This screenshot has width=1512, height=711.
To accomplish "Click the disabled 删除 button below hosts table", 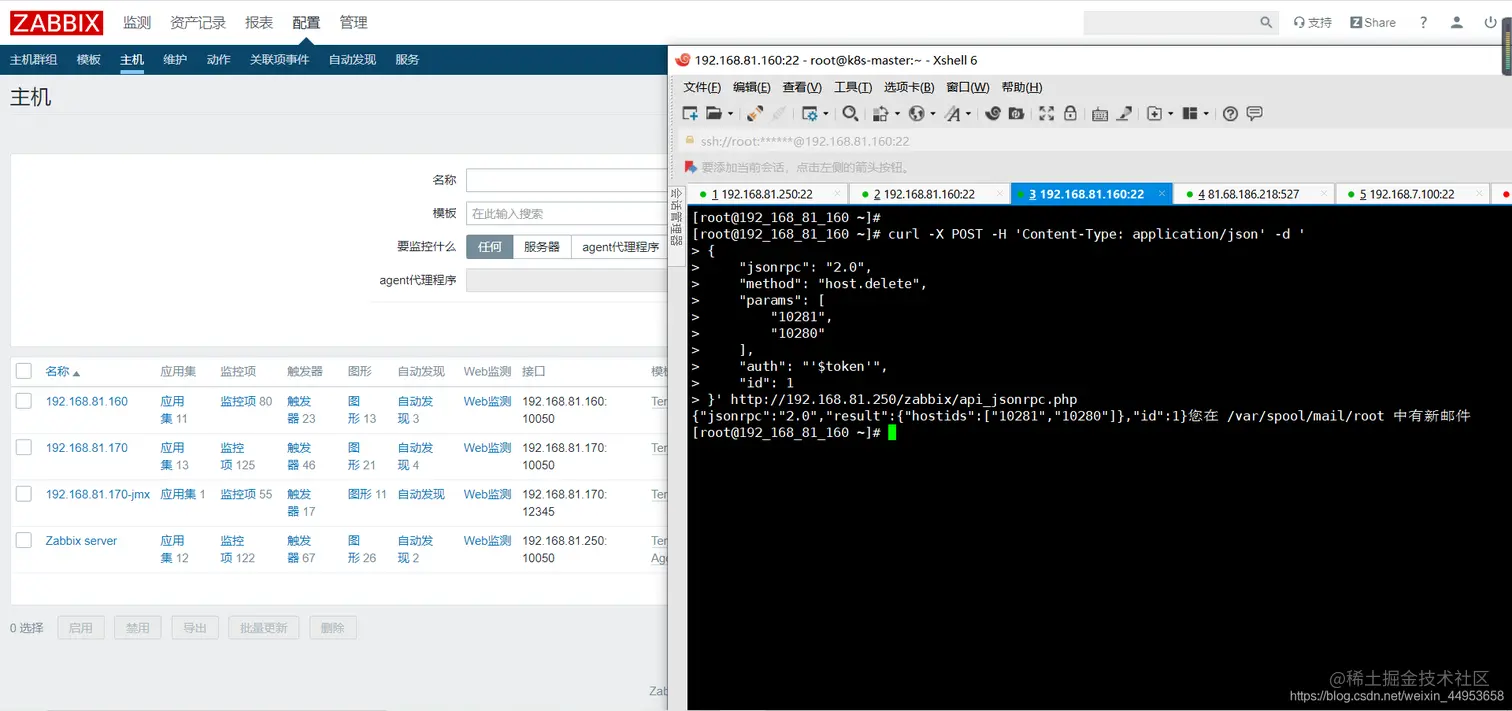I will pyautogui.click(x=333, y=628).
